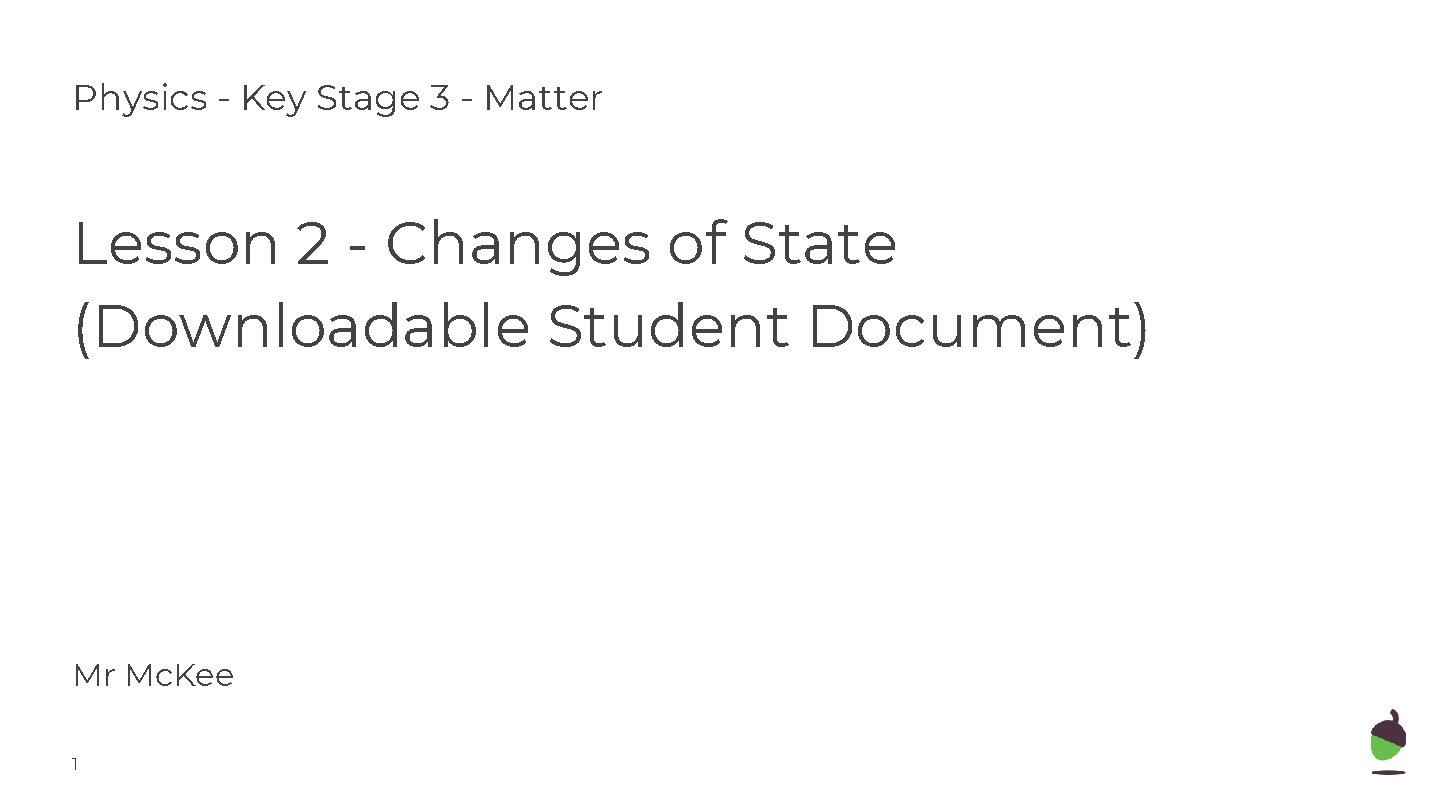Click the acorn logo in the corner
The width and height of the screenshot is (1440, 810).
pos(1388,741)
